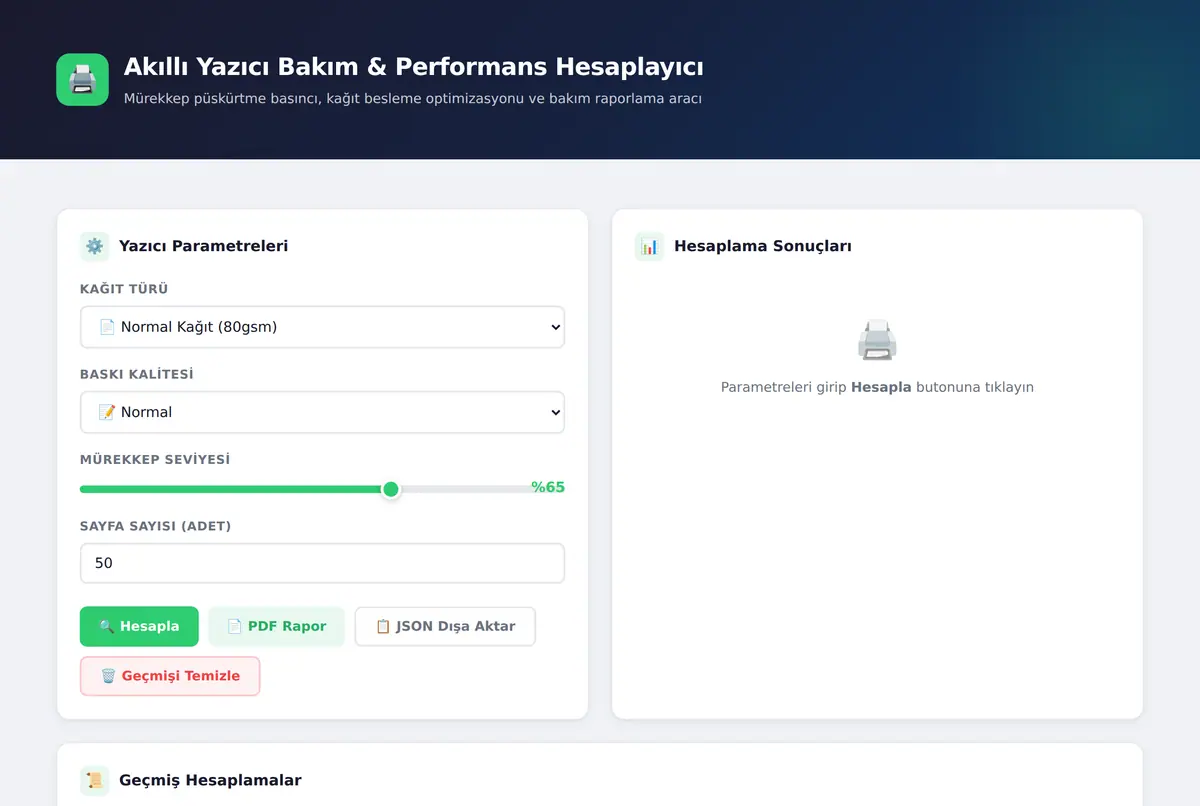The height and width of the screenshot is (806, 1200).
Task: Click the MÜREKKEP SEVİYESİ label
Action: pos(155,459)
